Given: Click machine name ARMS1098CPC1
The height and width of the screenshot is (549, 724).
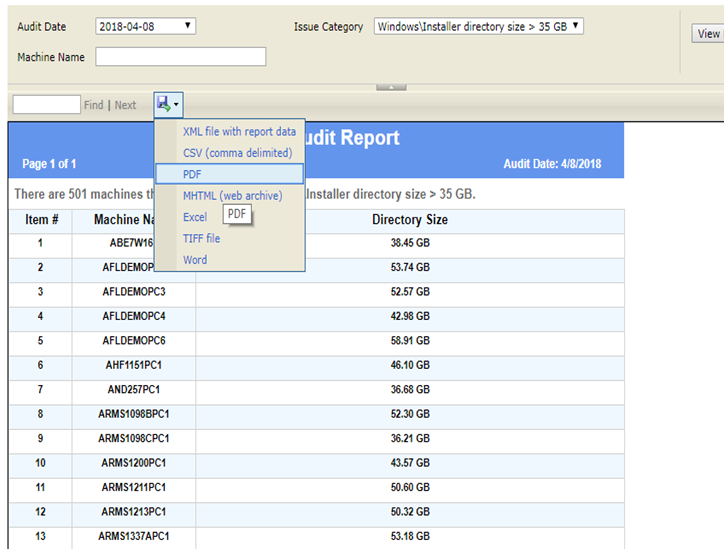Looking at the screenshot, I should point(134,439).
